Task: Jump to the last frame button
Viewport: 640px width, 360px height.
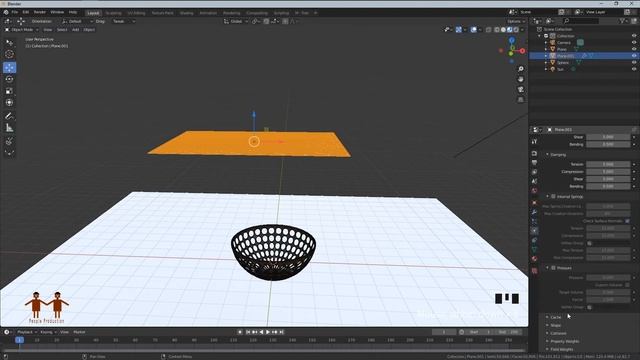Action: 282,332
